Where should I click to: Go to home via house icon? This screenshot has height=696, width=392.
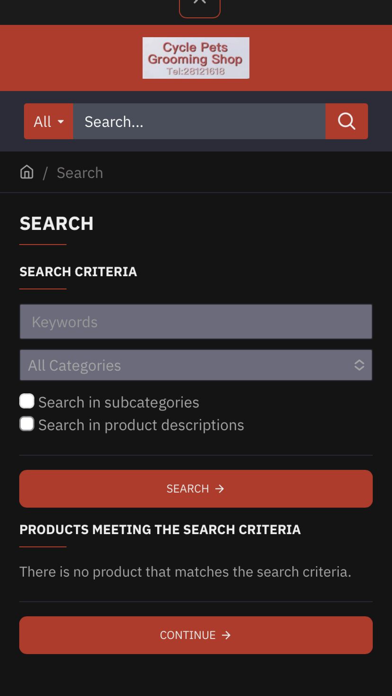click(x=27, y=172)
